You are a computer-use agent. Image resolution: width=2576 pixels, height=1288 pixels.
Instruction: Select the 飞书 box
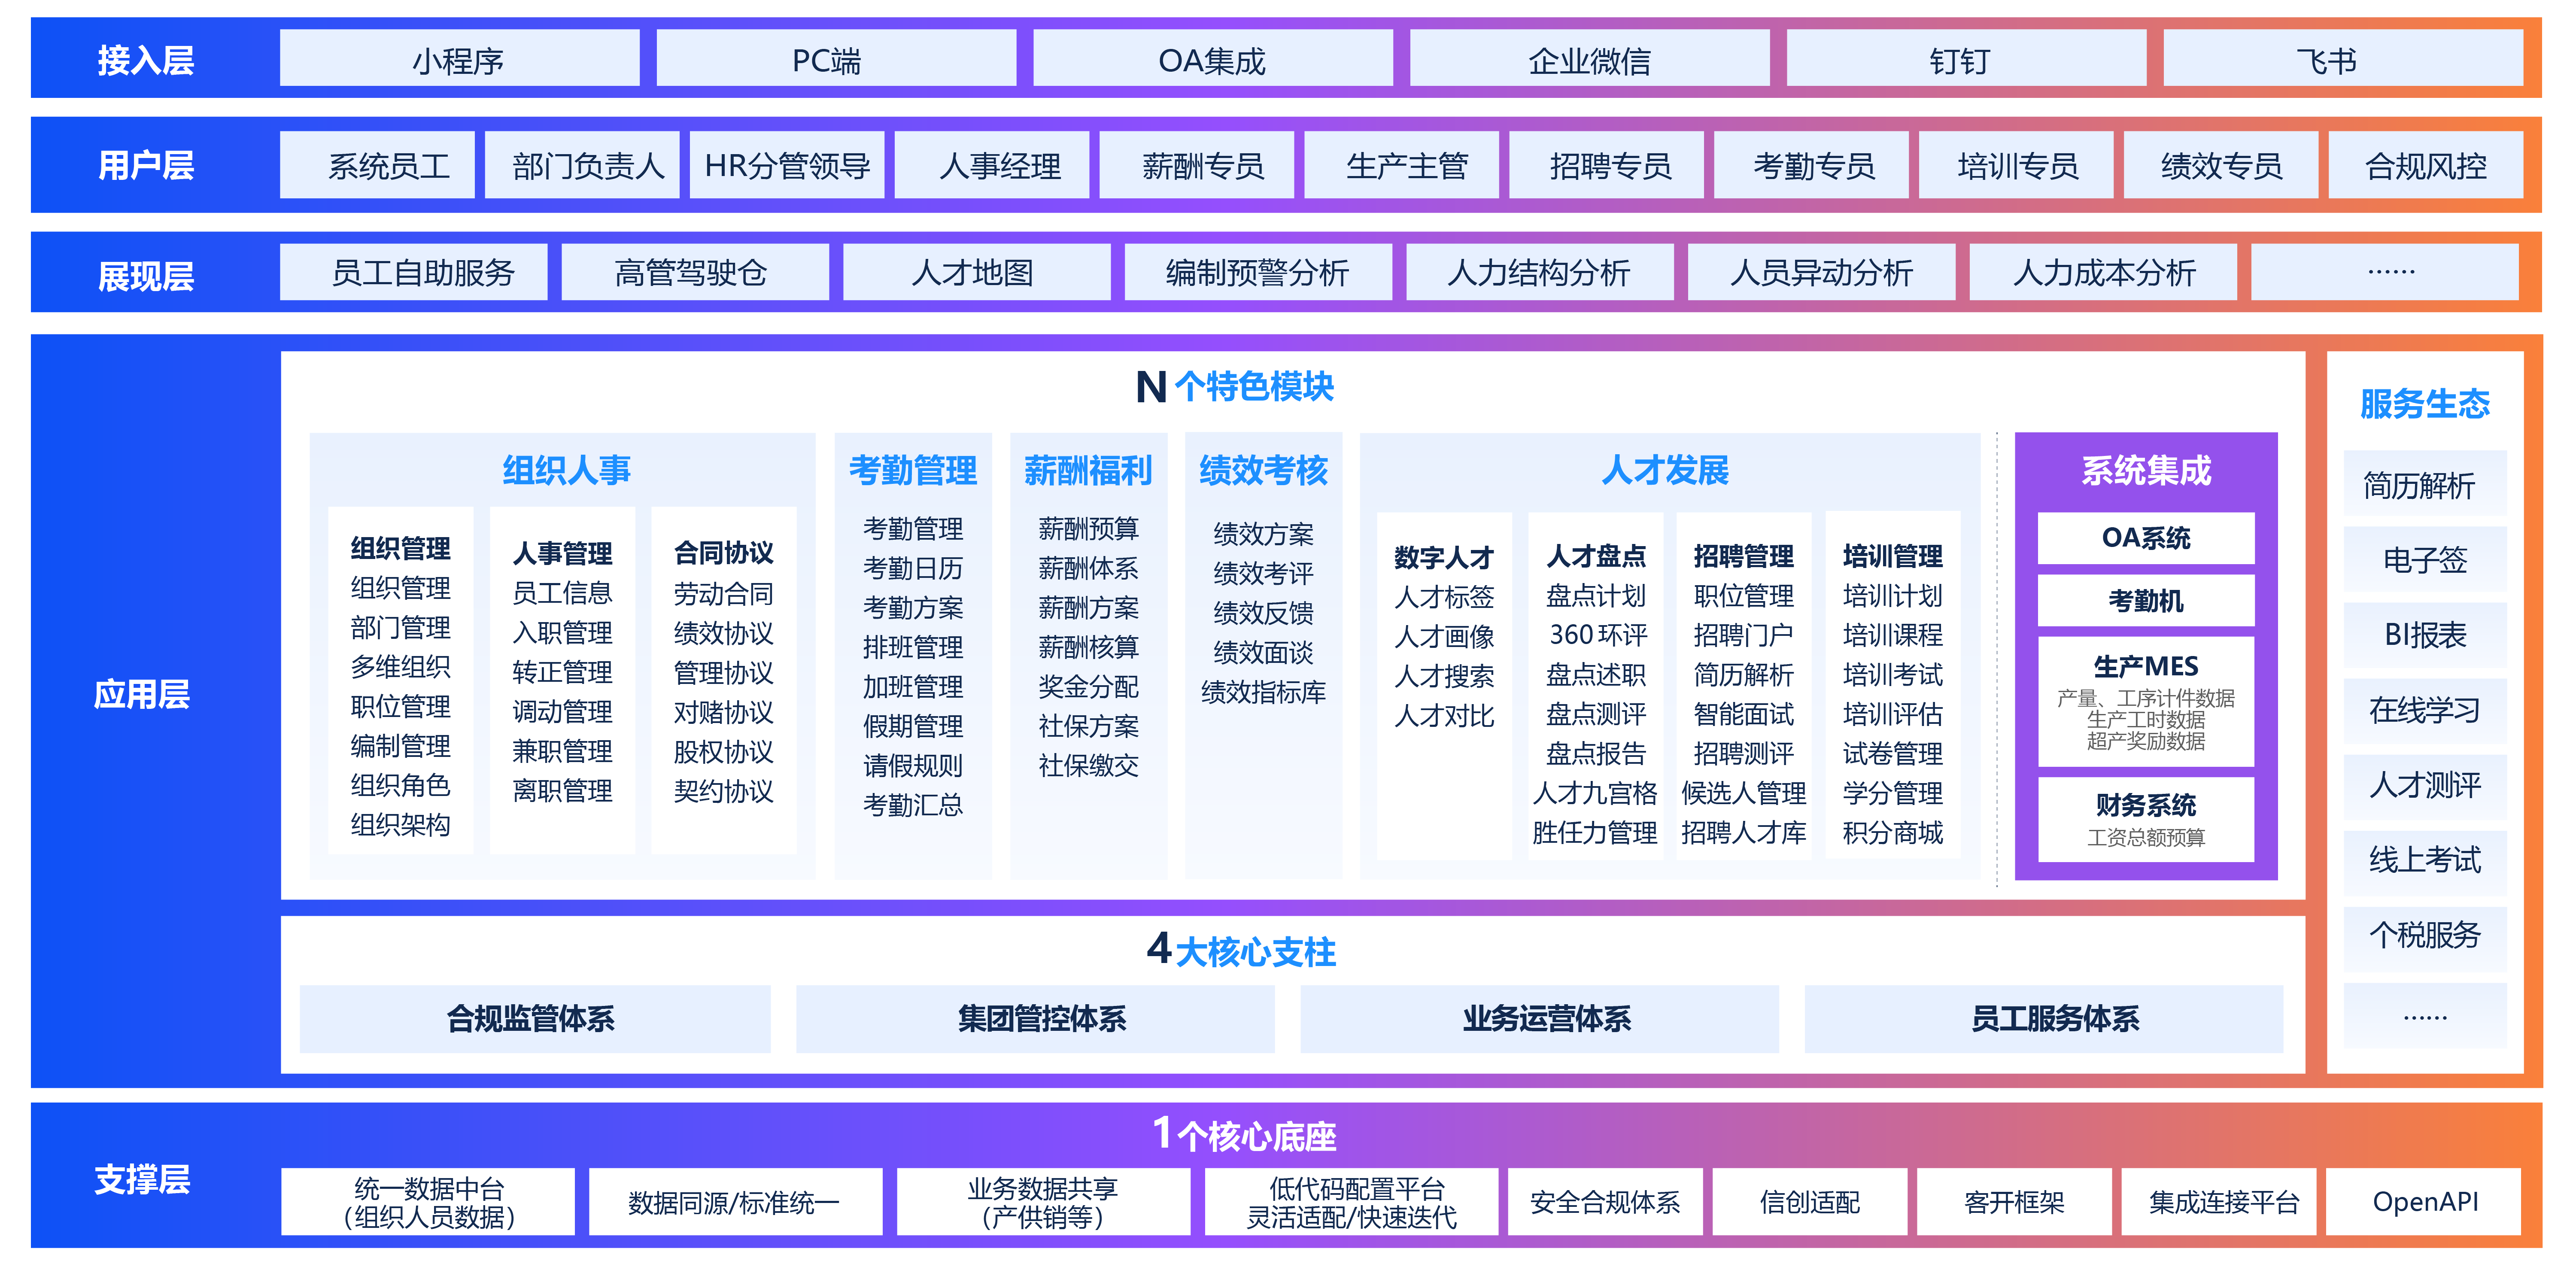(x=2343, y=59)
